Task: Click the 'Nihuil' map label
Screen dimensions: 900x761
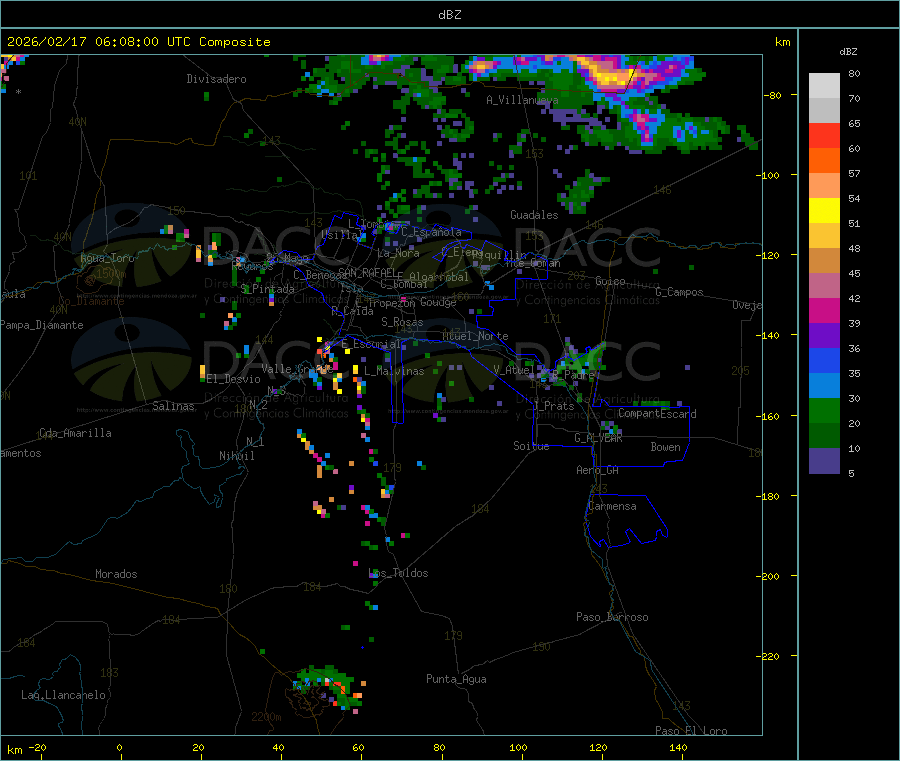Action: [x=236, y=456]
